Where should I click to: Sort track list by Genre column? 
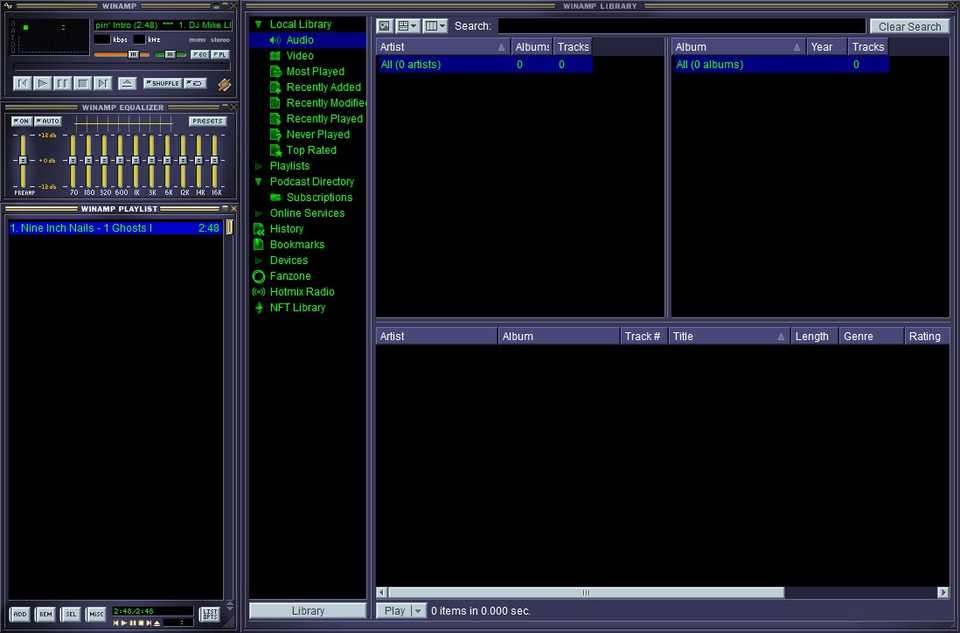871,336
